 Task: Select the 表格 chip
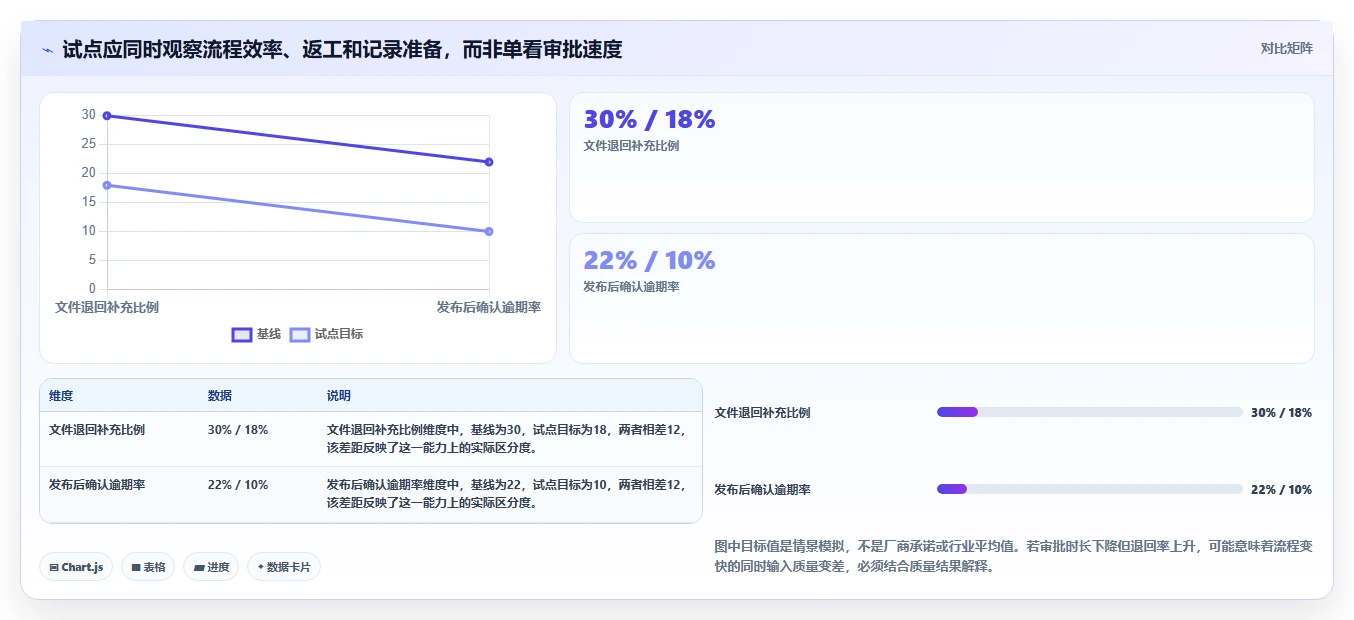point(148,567)
